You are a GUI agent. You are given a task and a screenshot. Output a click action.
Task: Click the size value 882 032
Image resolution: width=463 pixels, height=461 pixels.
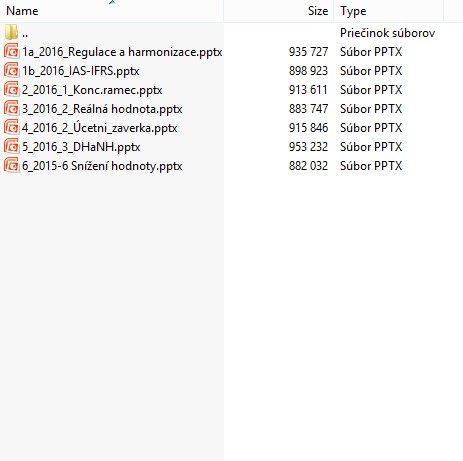coord(308,166)
